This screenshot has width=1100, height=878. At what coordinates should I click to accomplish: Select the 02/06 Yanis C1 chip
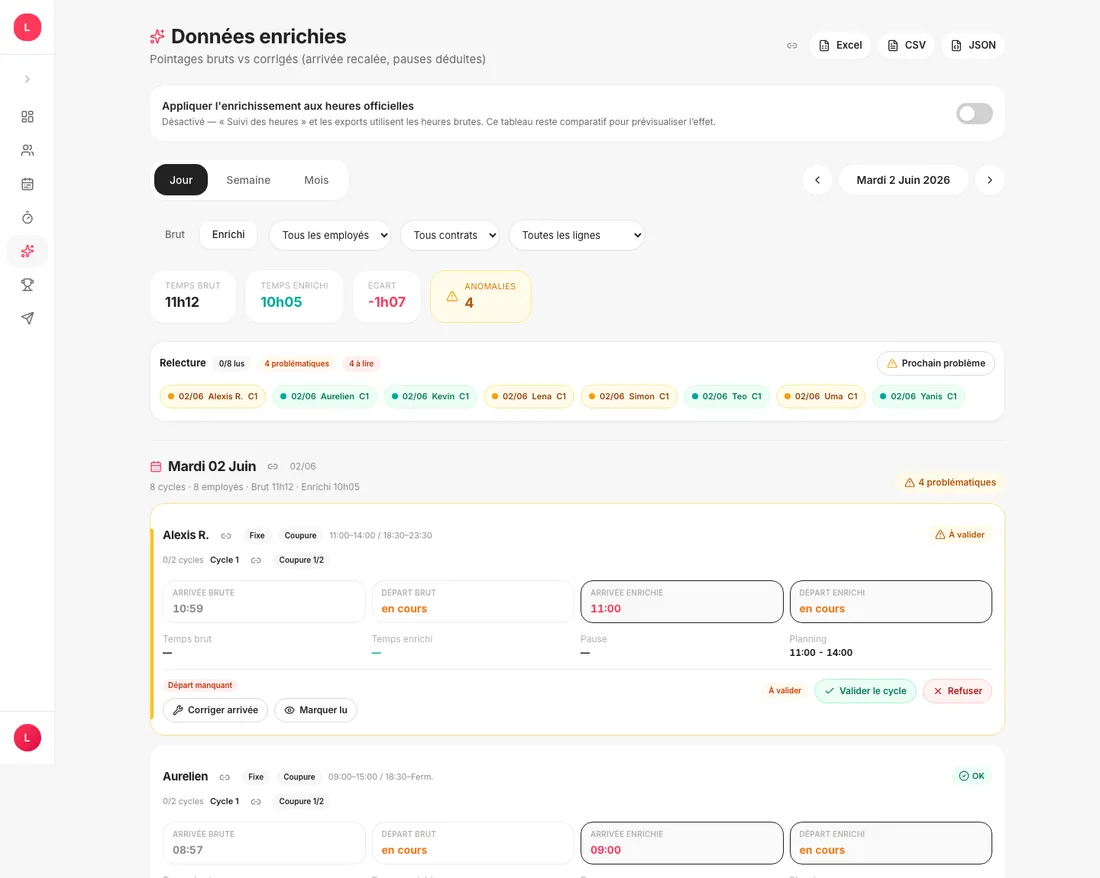click(x=918, y=396)
